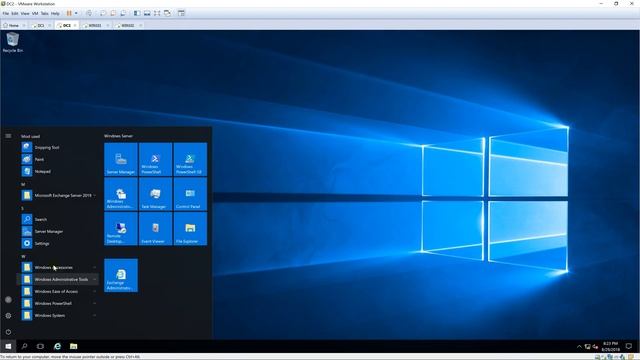The height and width of the screenshot is (360, 640).
Task: Open the Windows Administrative Tools tile
Action: pyautogui.click(x=121, y=194)
